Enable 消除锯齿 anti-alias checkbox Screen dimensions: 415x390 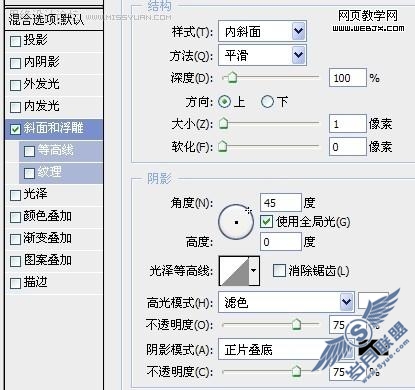click(279, 271)
